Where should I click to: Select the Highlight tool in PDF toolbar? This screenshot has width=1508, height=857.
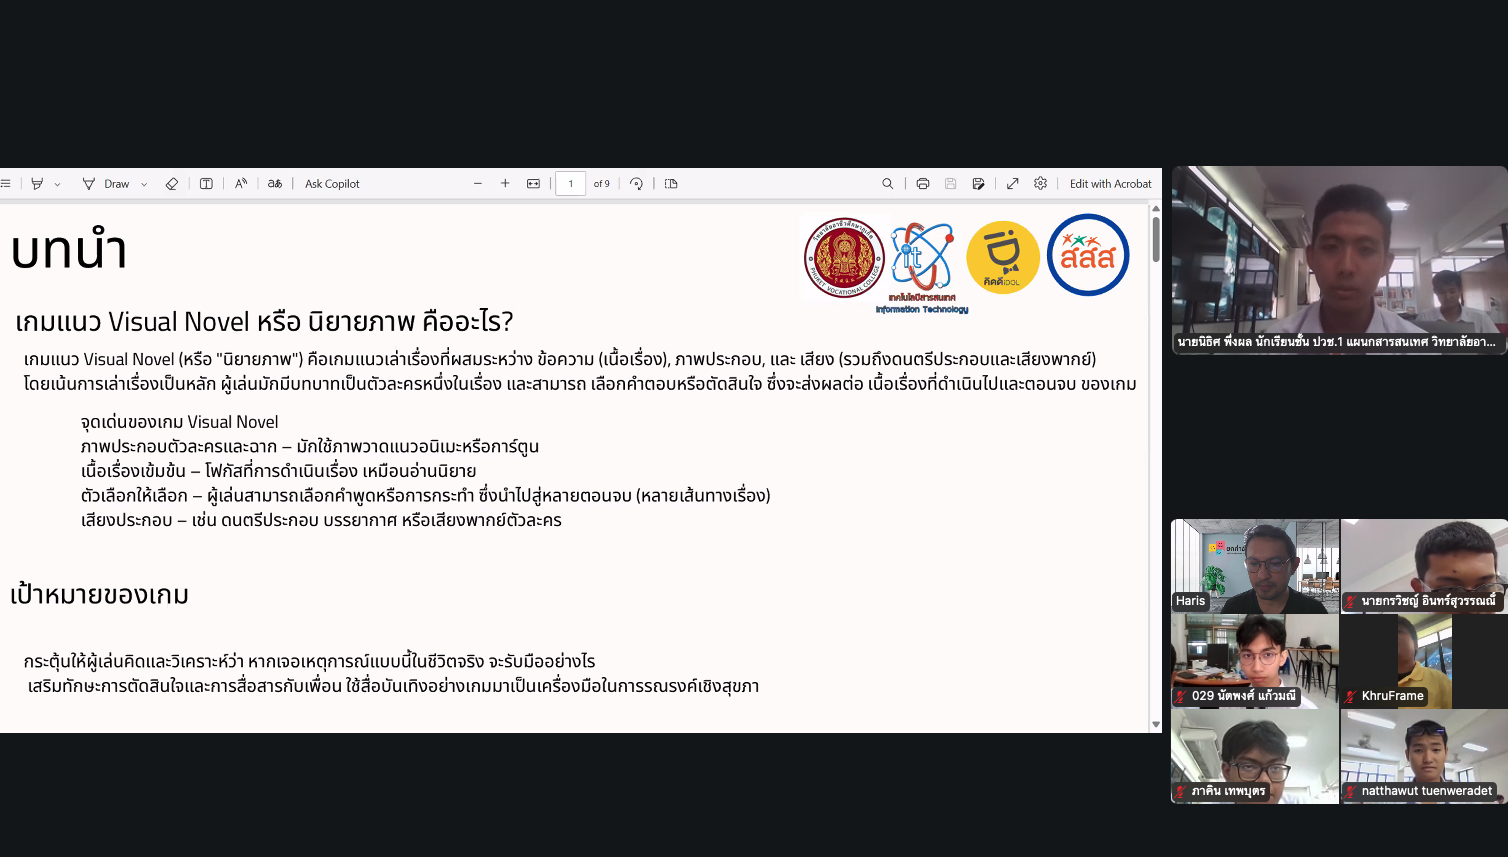(x=37, y=184)
